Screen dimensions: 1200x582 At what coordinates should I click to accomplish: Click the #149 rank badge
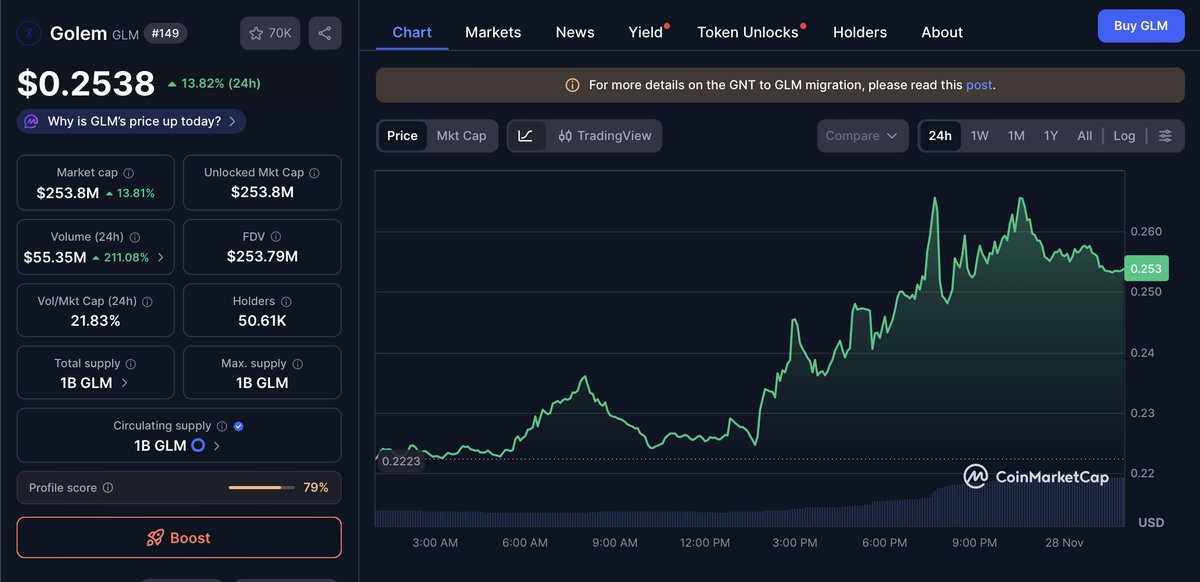(x=165, y=33)
